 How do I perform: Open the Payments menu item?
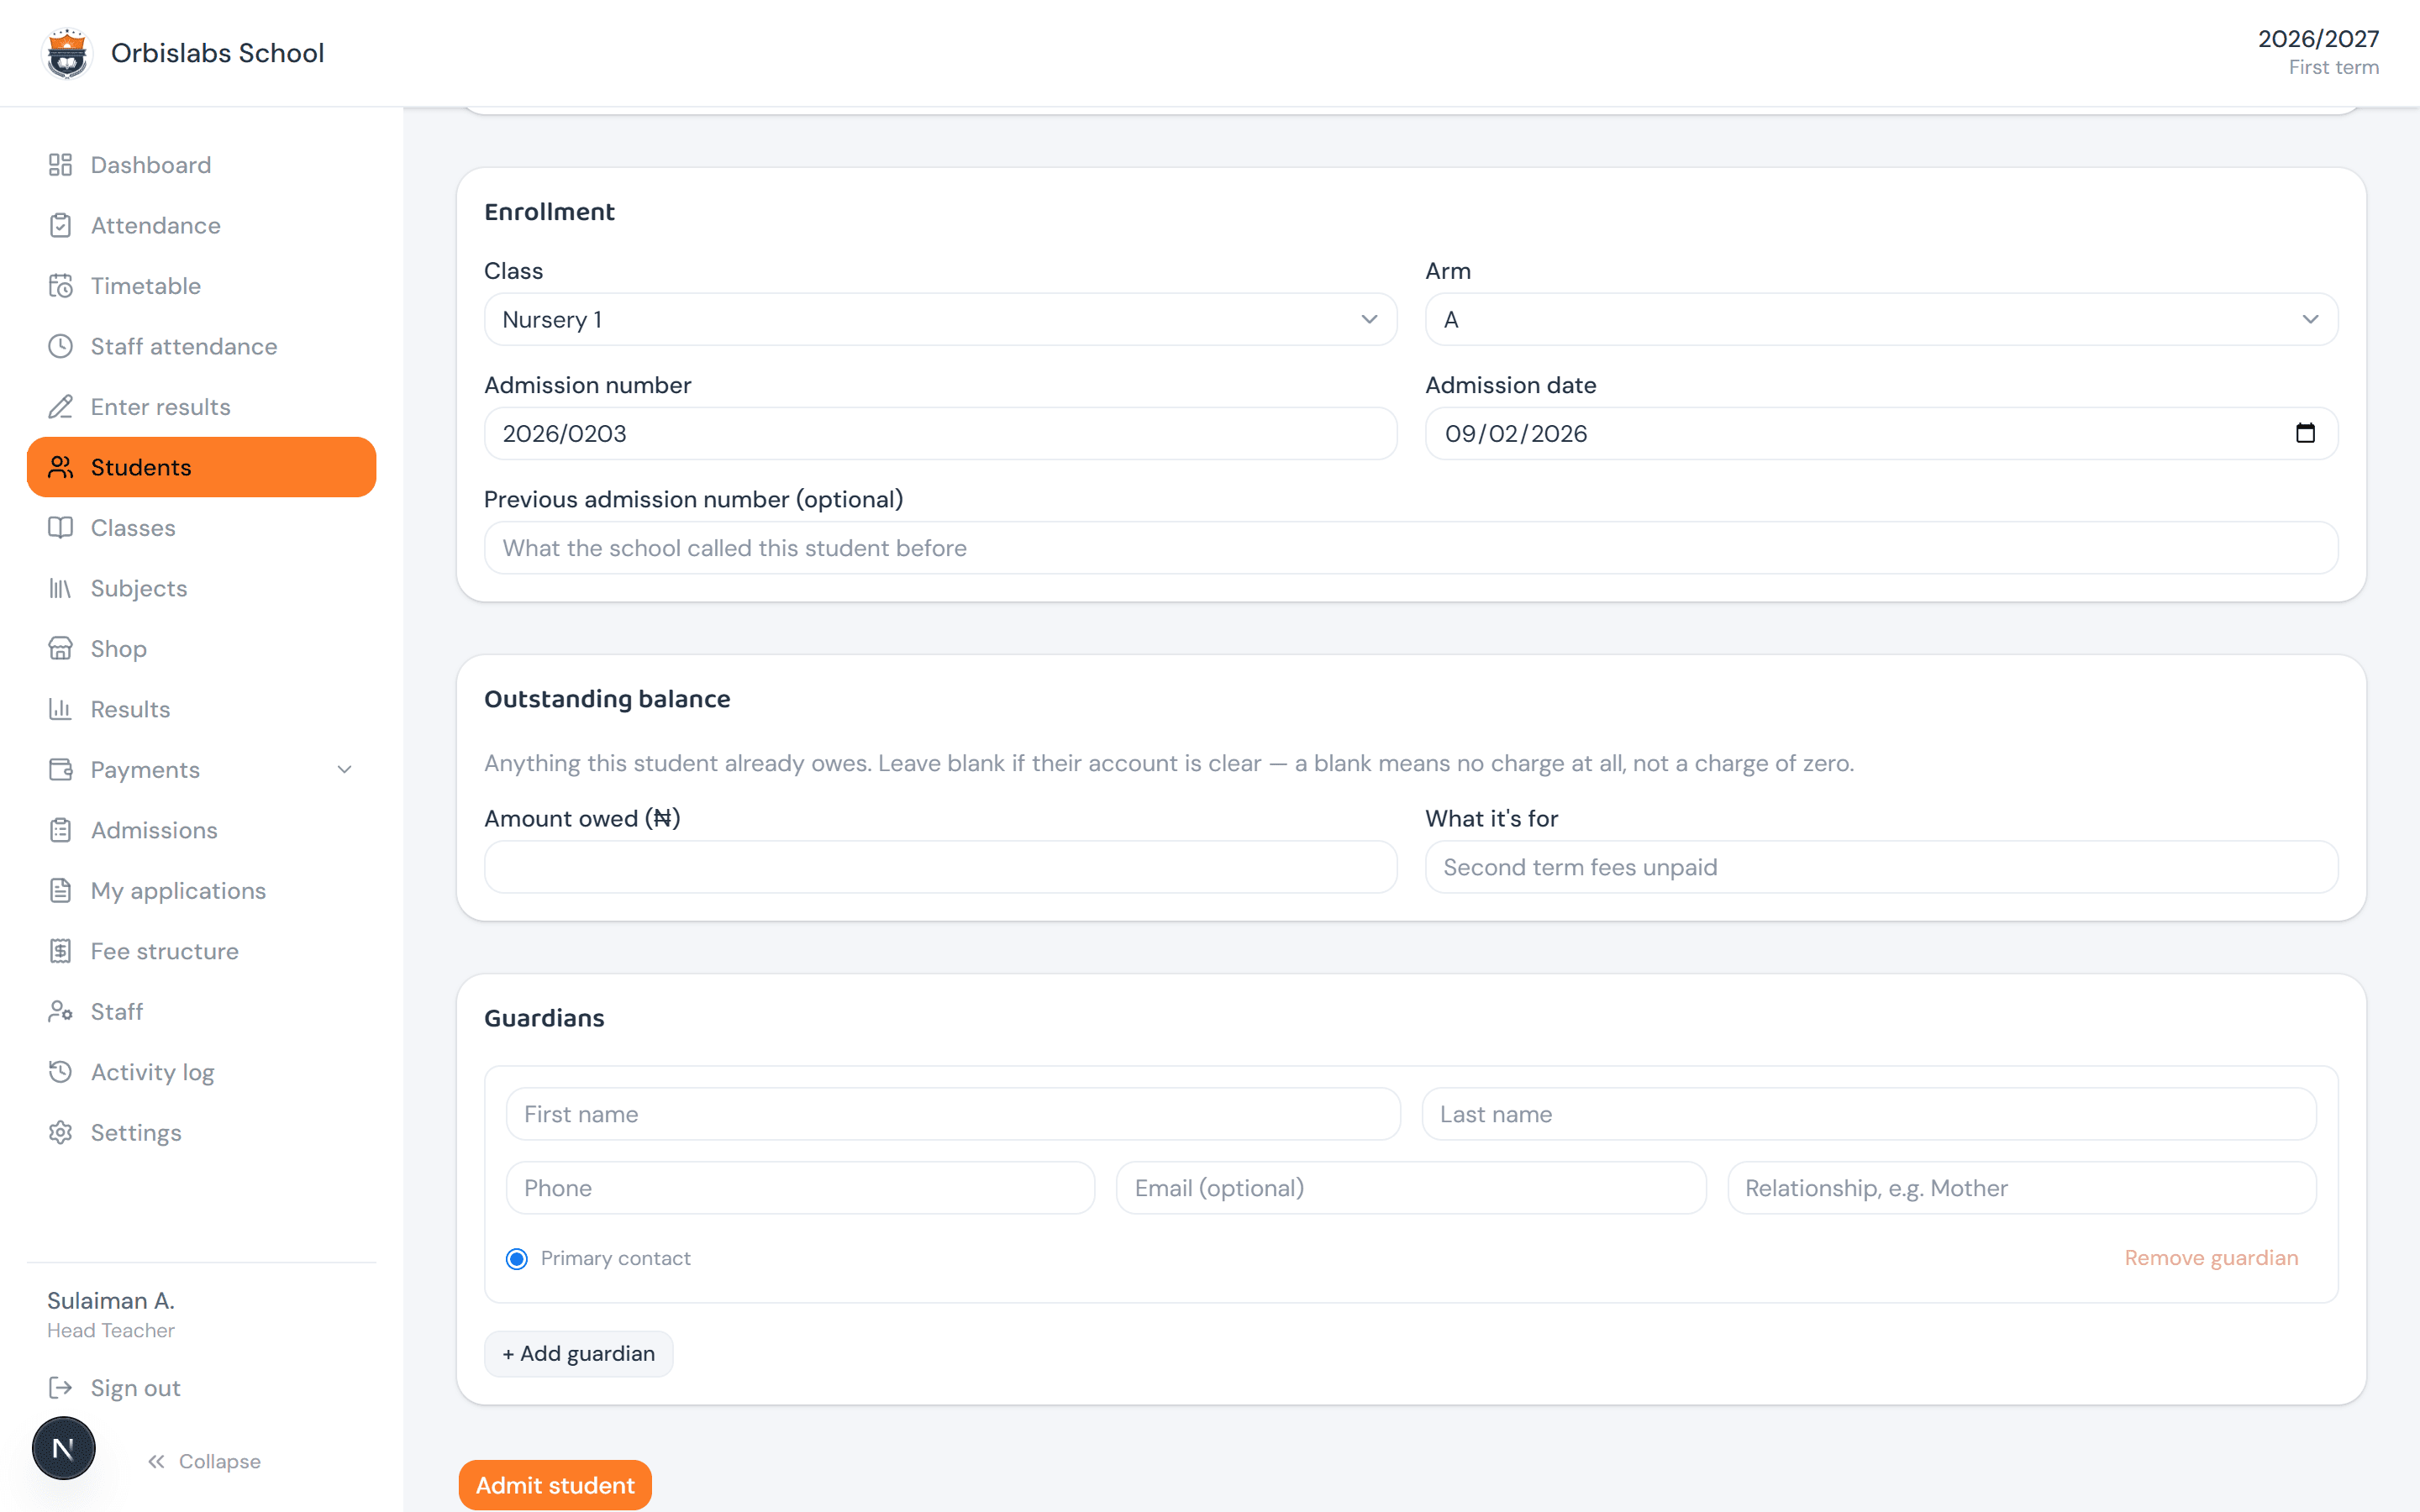coord(201,770)
